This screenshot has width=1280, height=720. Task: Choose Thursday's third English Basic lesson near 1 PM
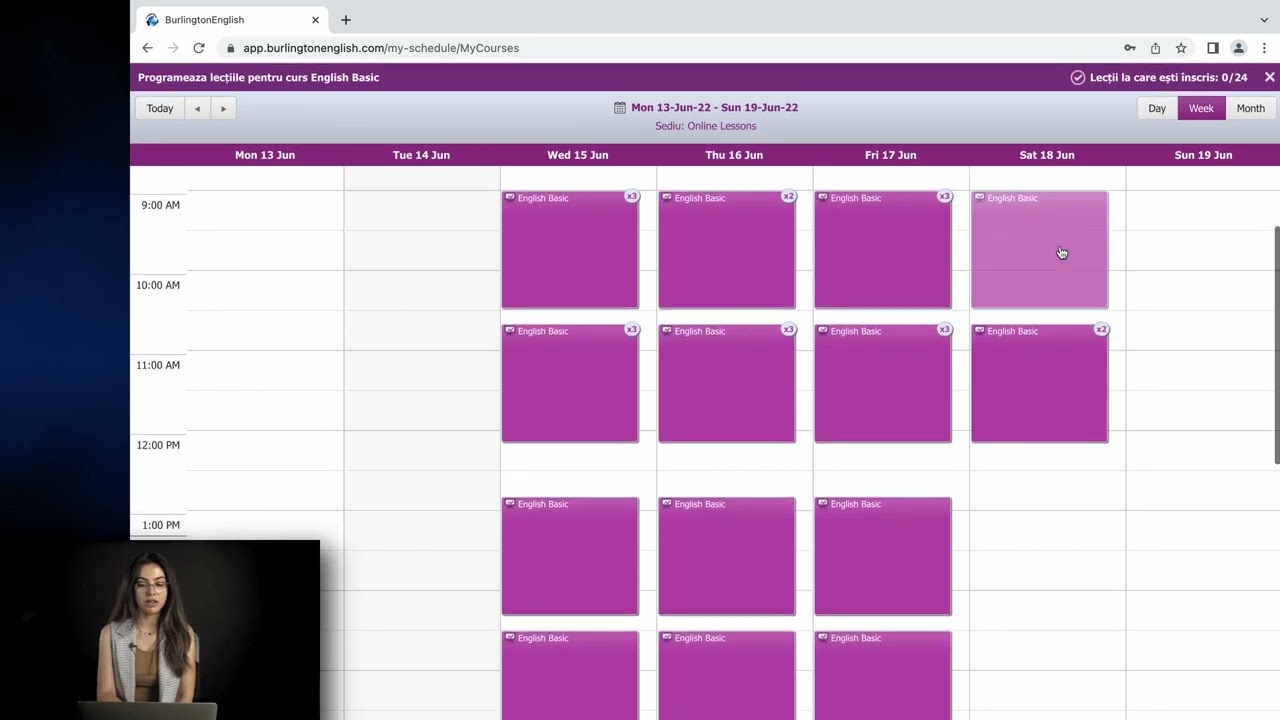pos(727,556)
